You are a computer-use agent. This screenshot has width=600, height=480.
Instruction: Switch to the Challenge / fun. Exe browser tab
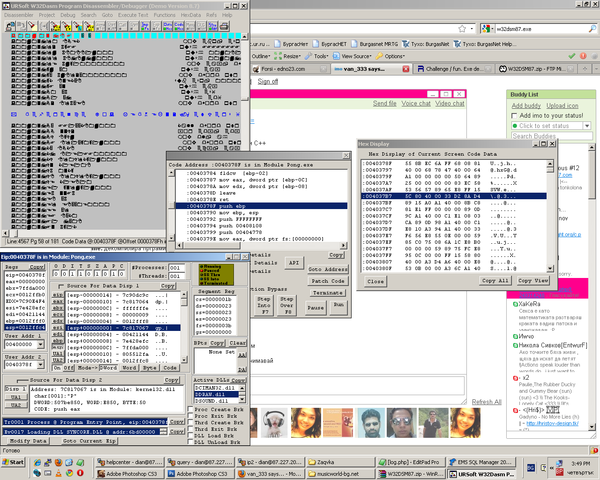454,69
